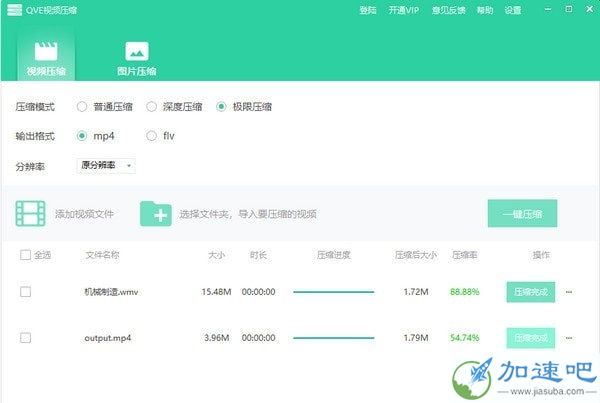Click the 文件名称 column header

(x=102, y=255)
